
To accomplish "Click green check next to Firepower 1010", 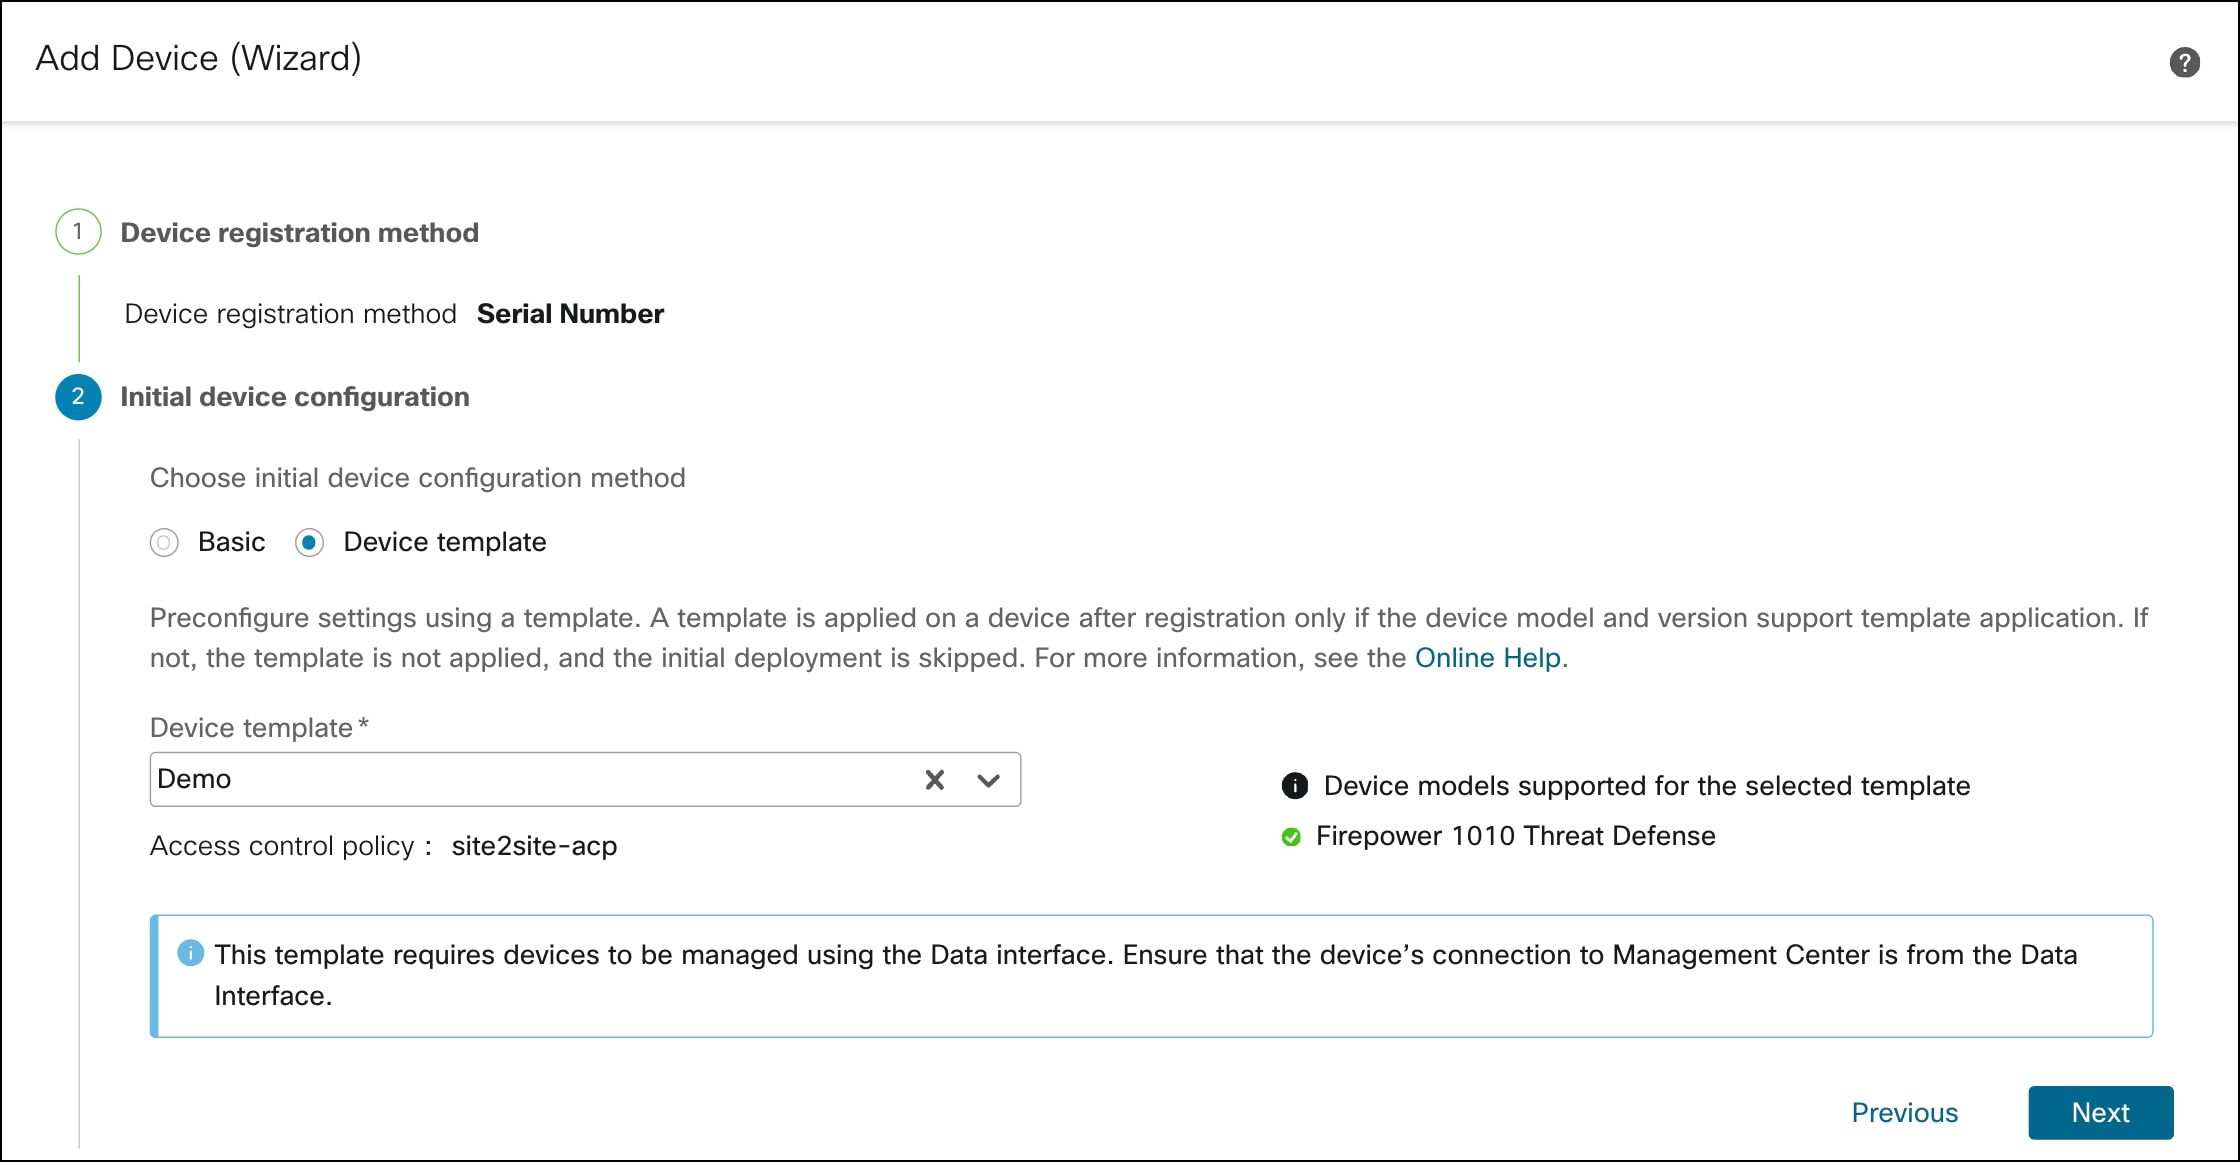I will tap(1291, 837).
